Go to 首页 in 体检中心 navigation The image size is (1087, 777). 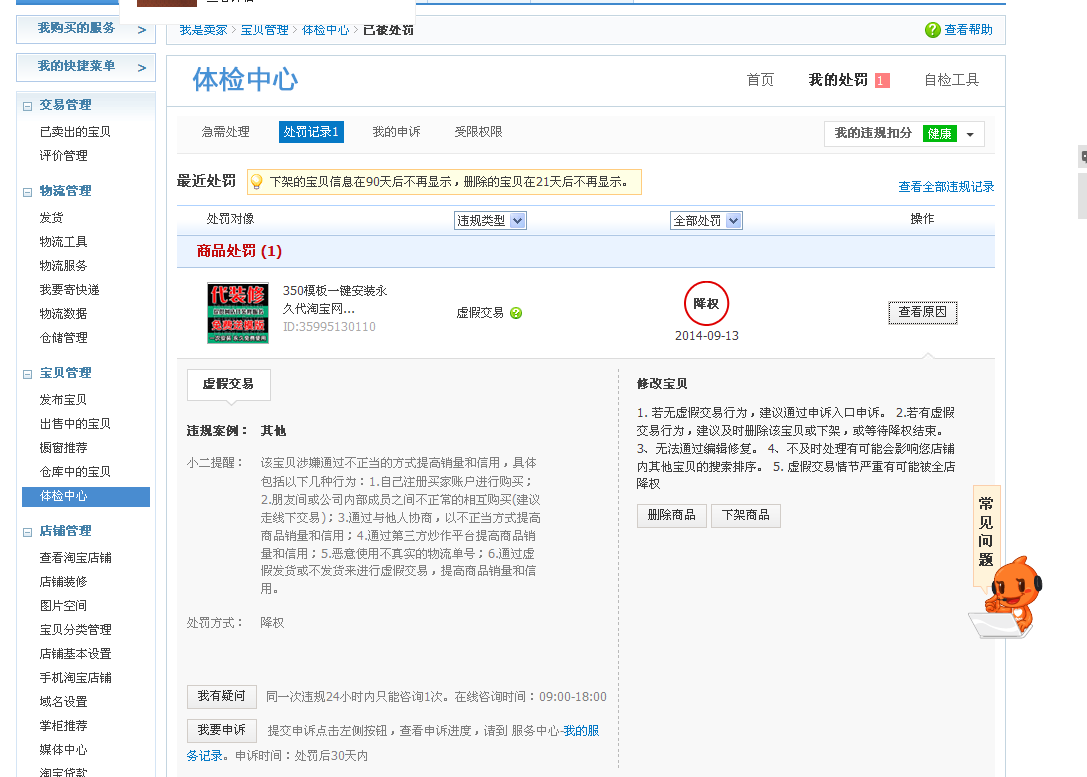[x=760, y=80]
